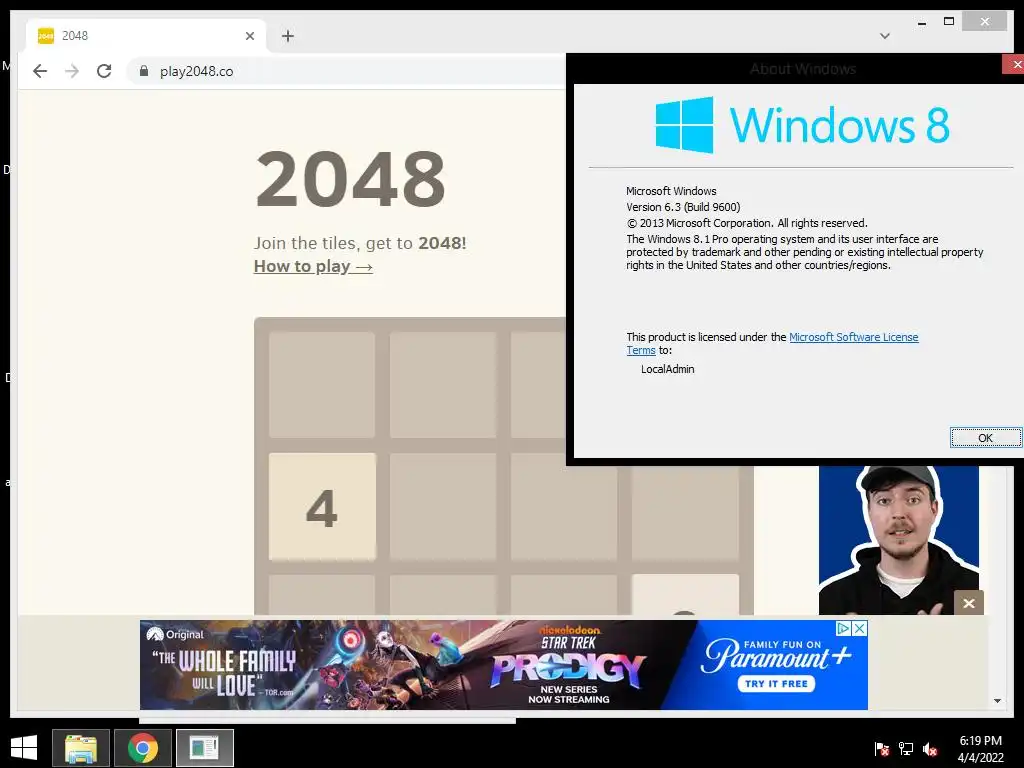Click the 2048 game title heading
This screenshot has height=768, width=1024.
351,179
